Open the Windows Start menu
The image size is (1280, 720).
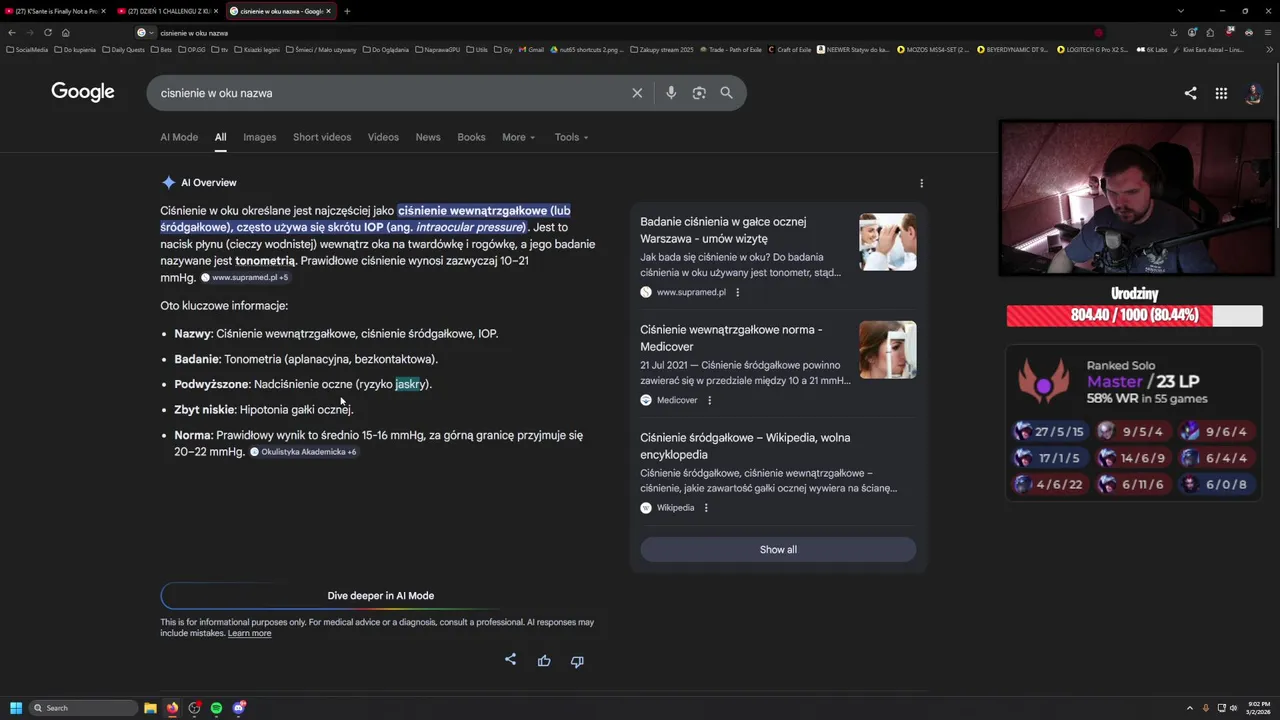[x=16, y=708]
